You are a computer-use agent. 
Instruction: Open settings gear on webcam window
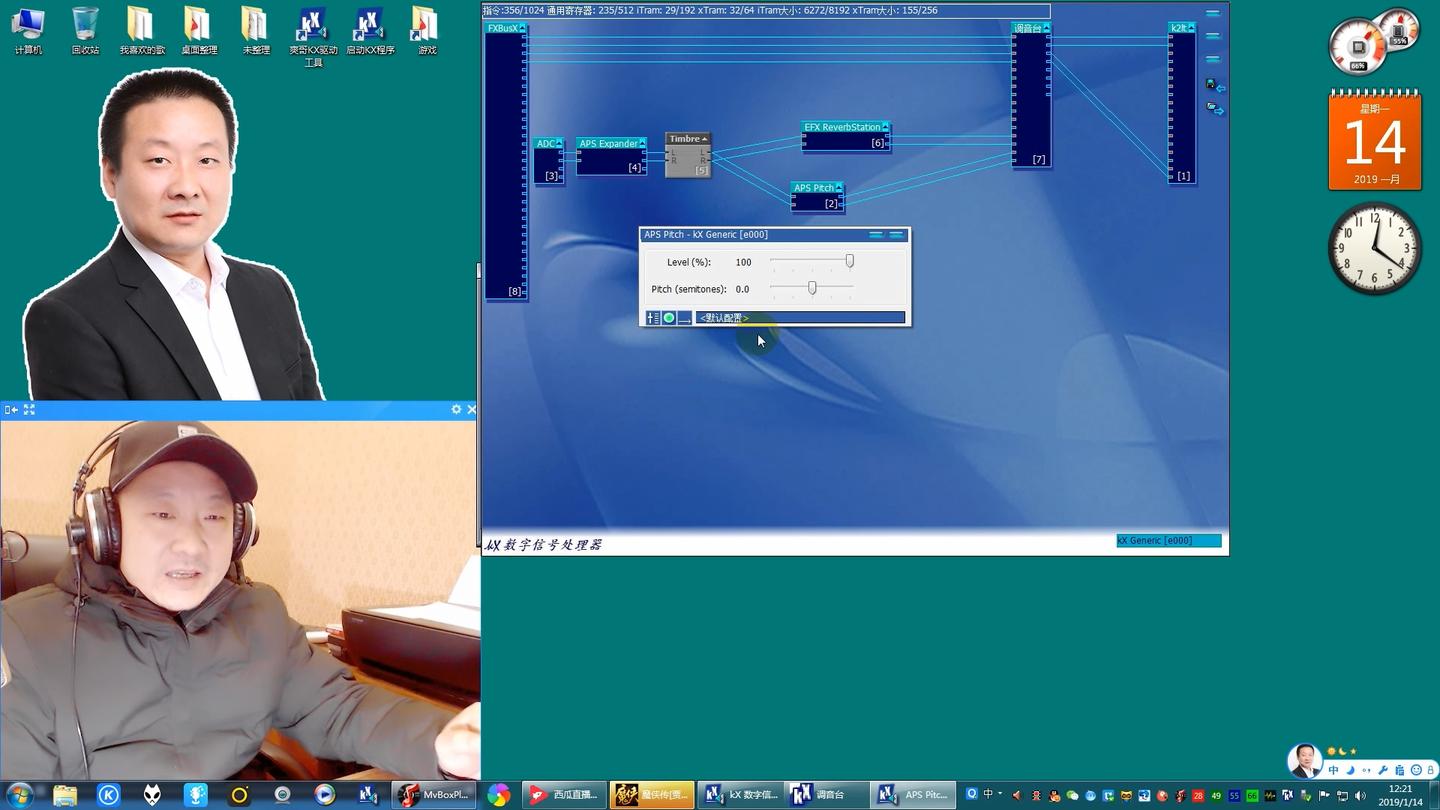(x=456, y=410)
